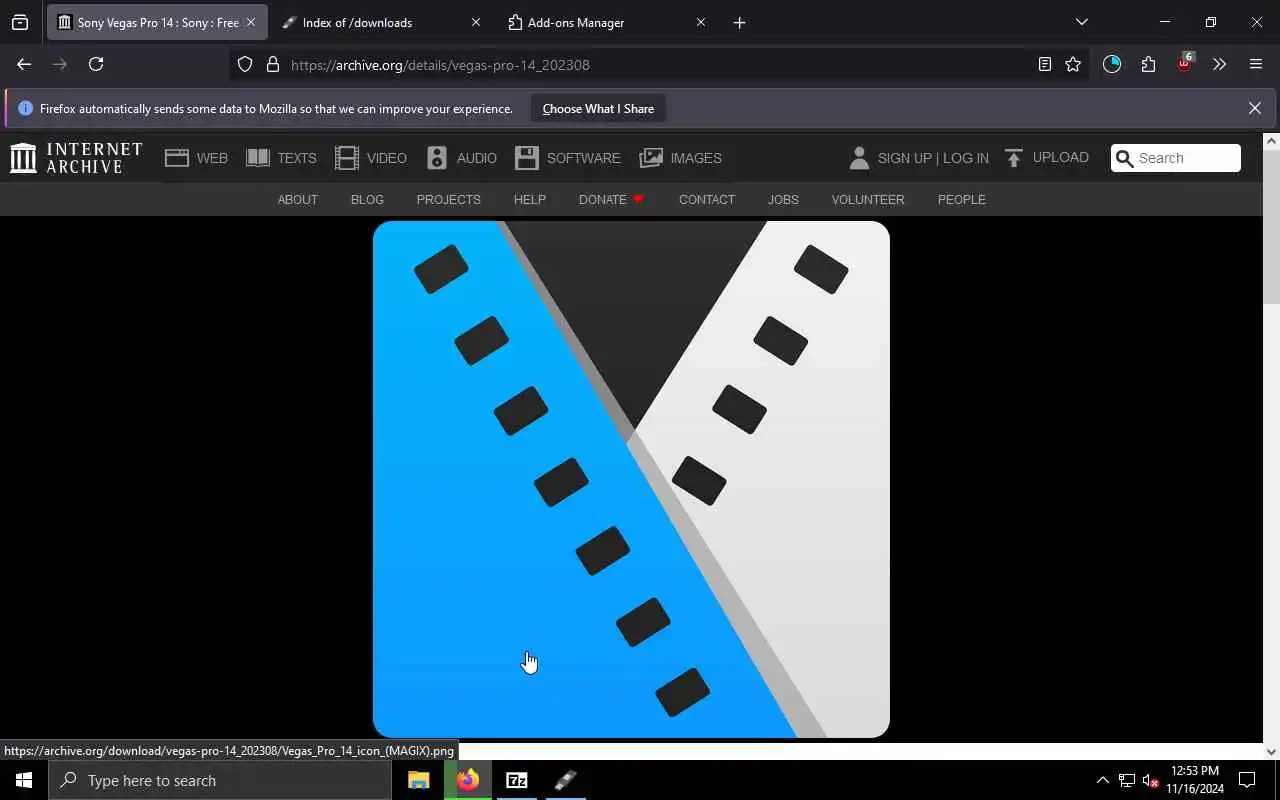The width and height of the screenshot is (1280, 800).
Task: Open HELP page link
Action: [x=529, y=199]
